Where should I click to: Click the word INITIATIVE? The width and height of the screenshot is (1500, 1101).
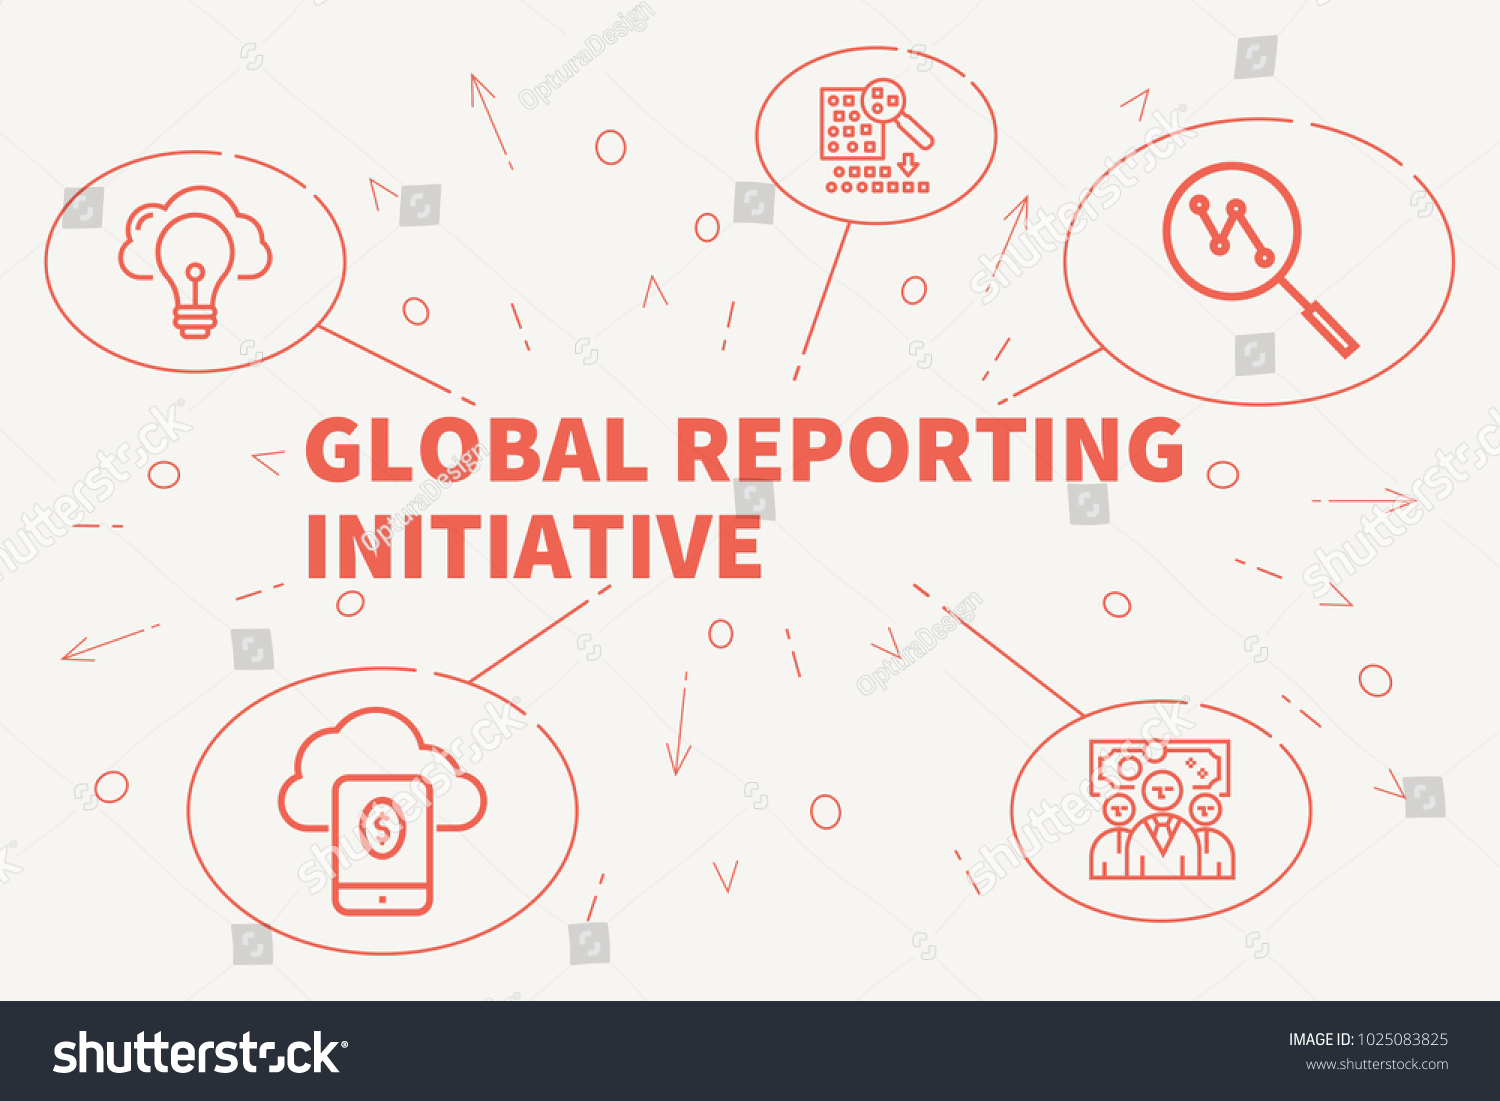534,547
